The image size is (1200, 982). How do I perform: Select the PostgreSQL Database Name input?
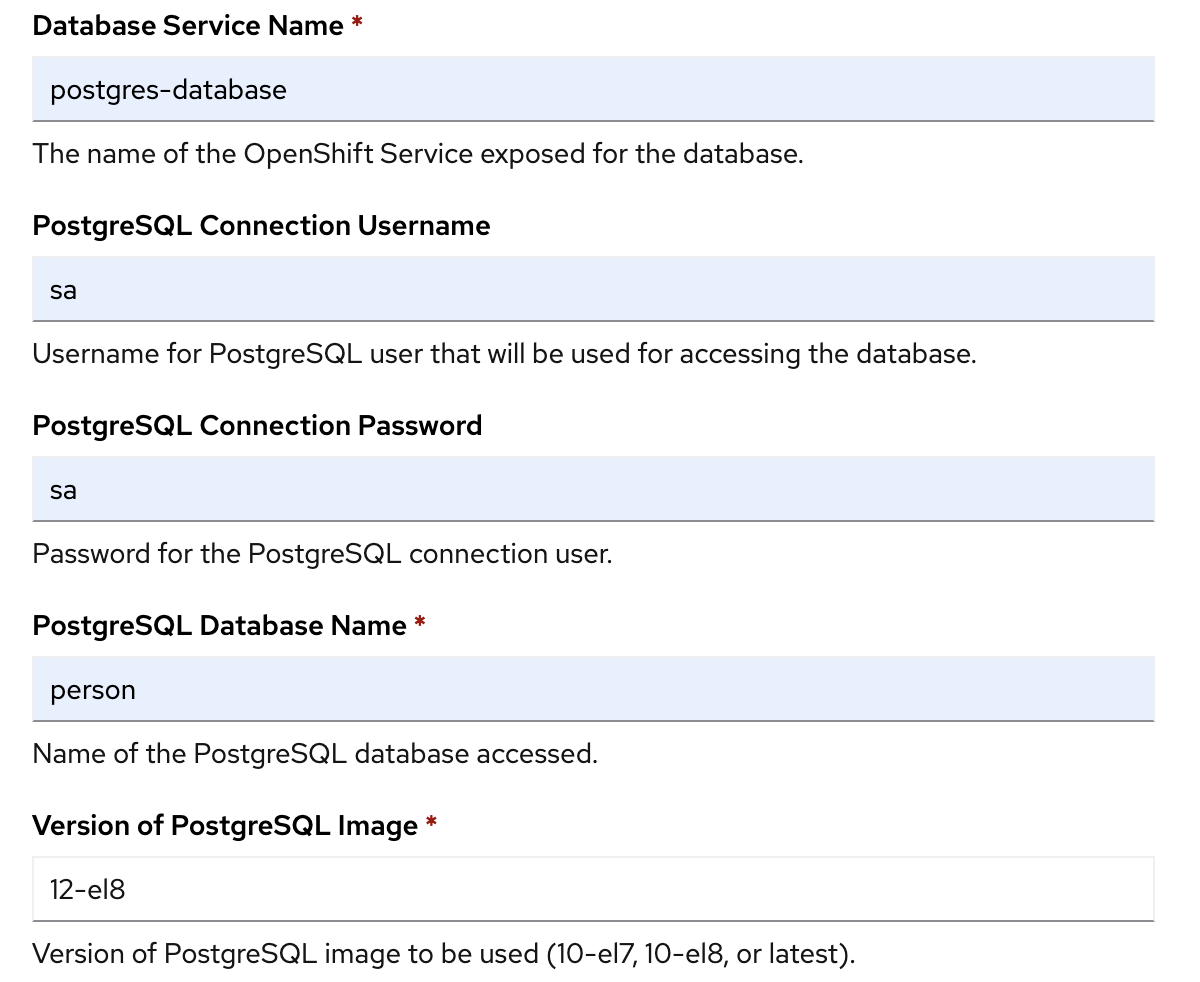(593, 690)
